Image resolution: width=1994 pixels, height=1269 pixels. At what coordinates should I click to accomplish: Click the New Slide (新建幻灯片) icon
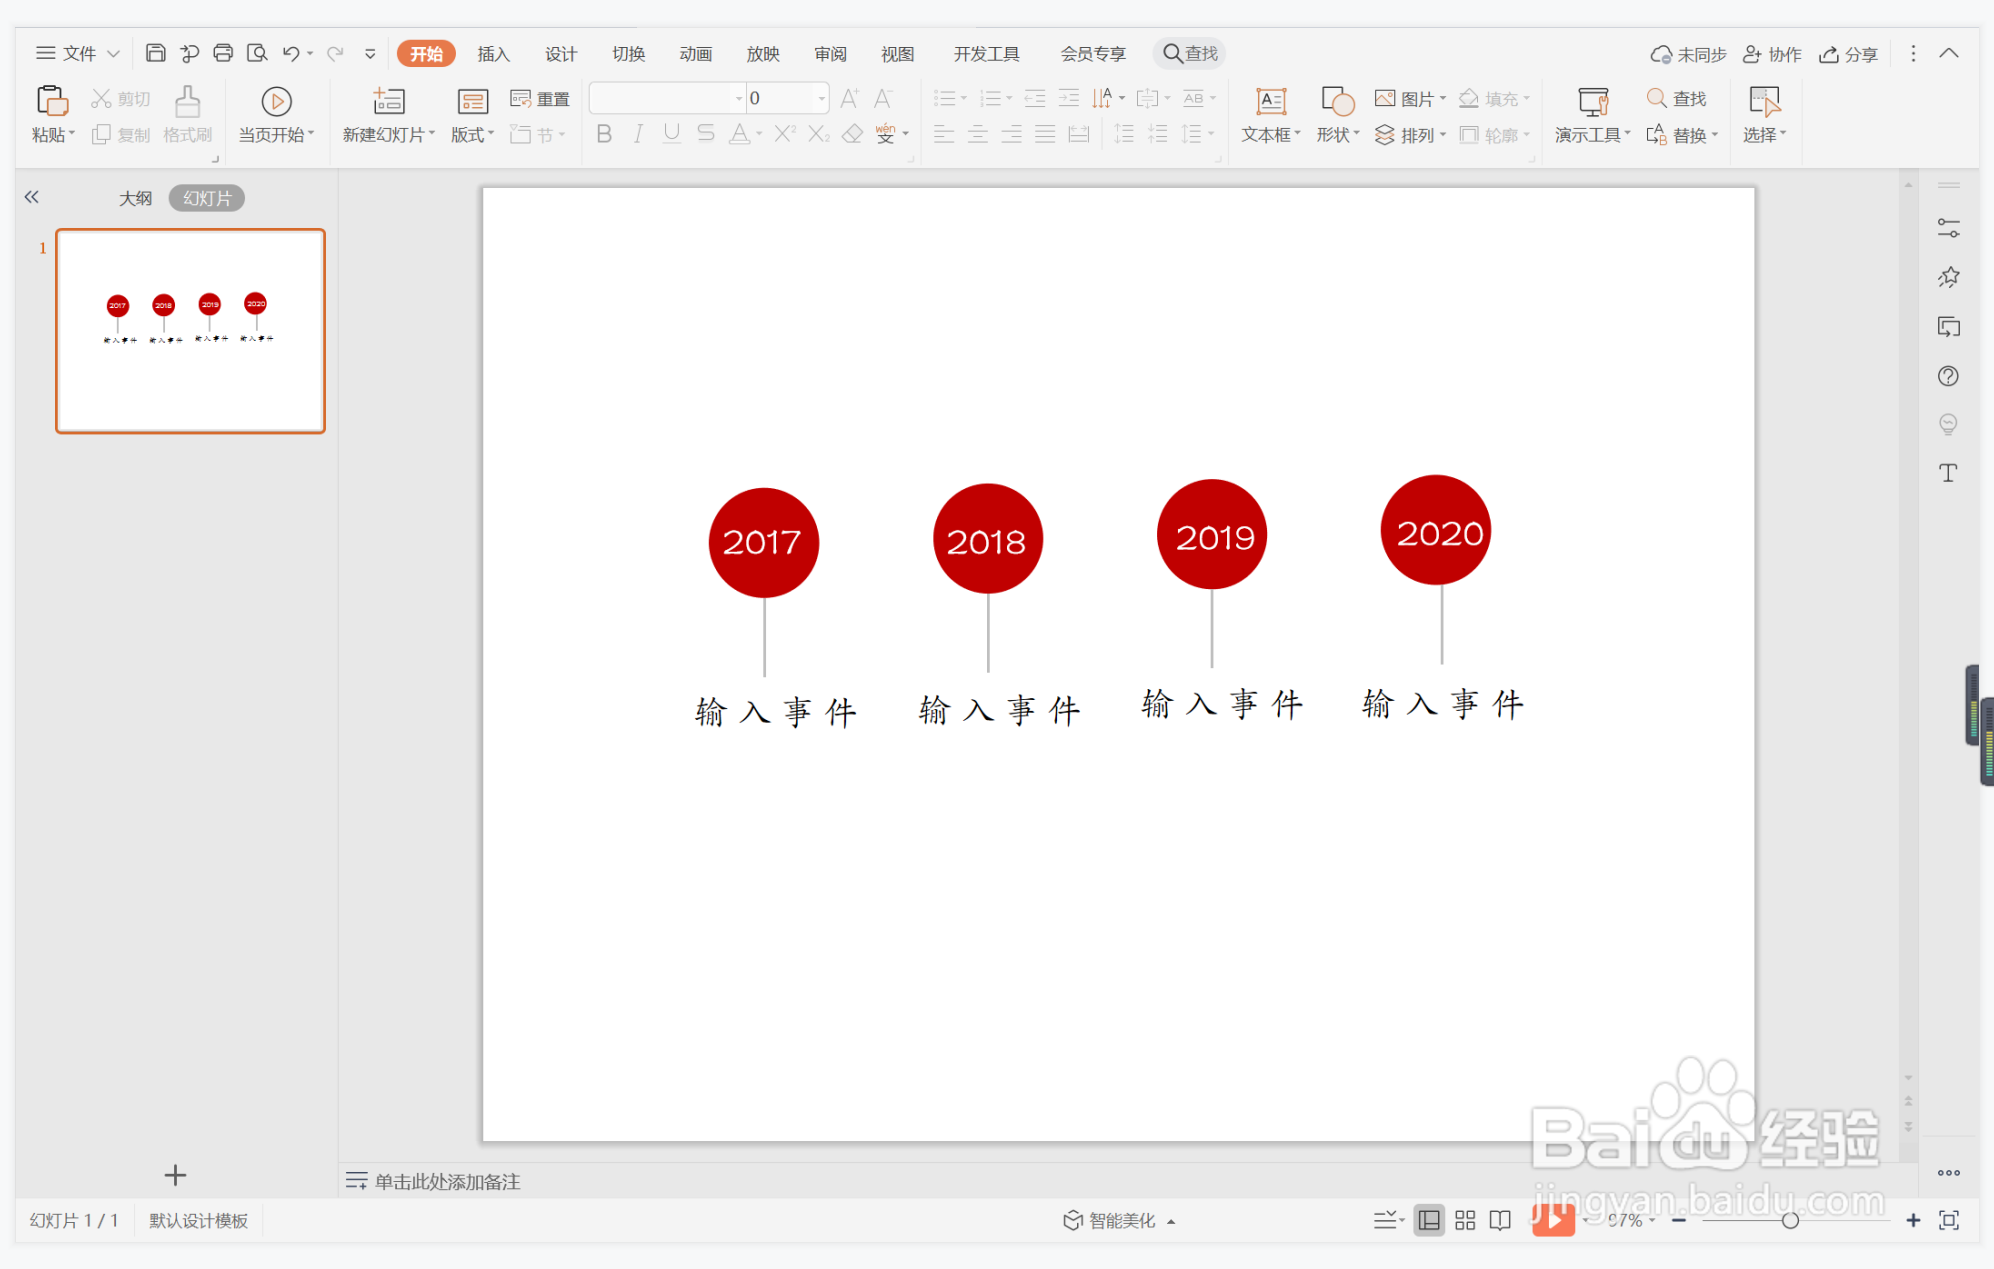pyautogui.click(x=388, y=102)
